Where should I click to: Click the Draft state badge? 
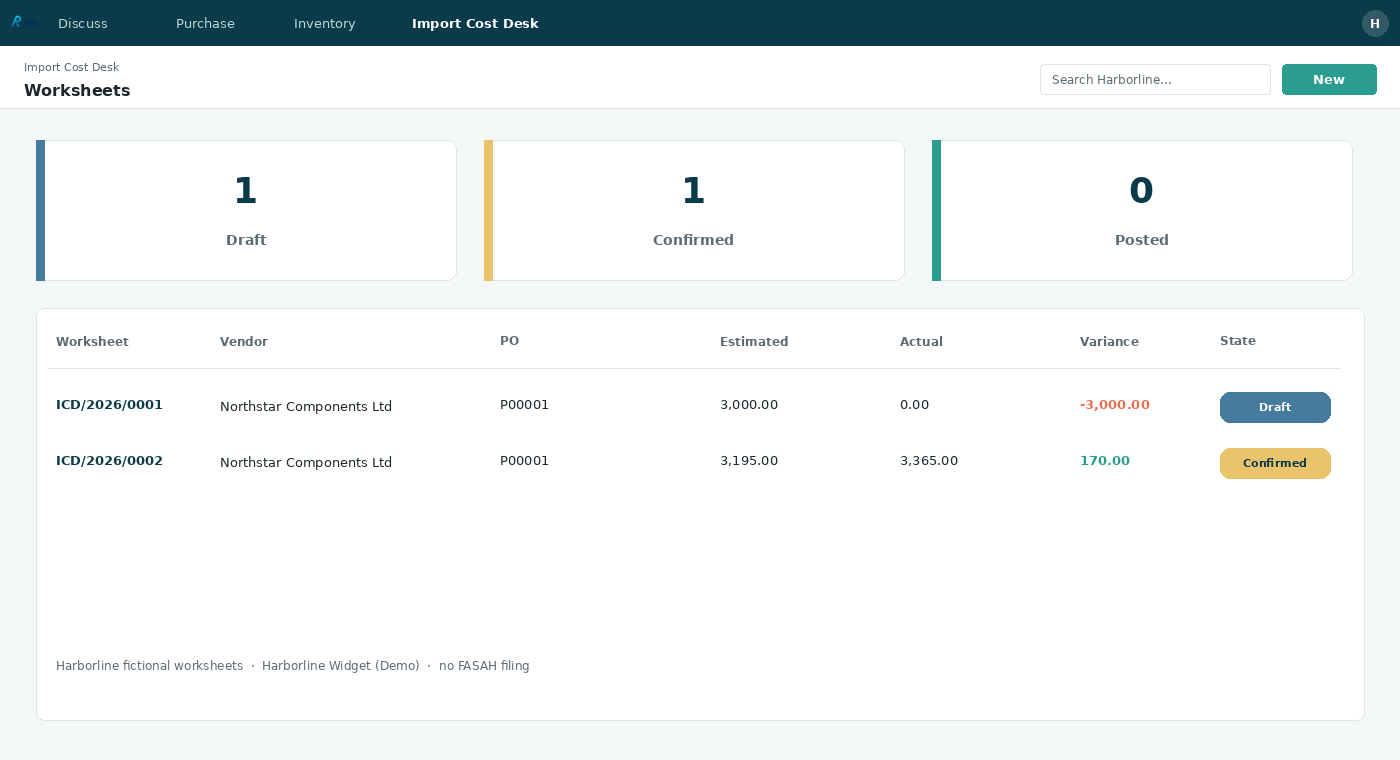(x=1275, y=407)
